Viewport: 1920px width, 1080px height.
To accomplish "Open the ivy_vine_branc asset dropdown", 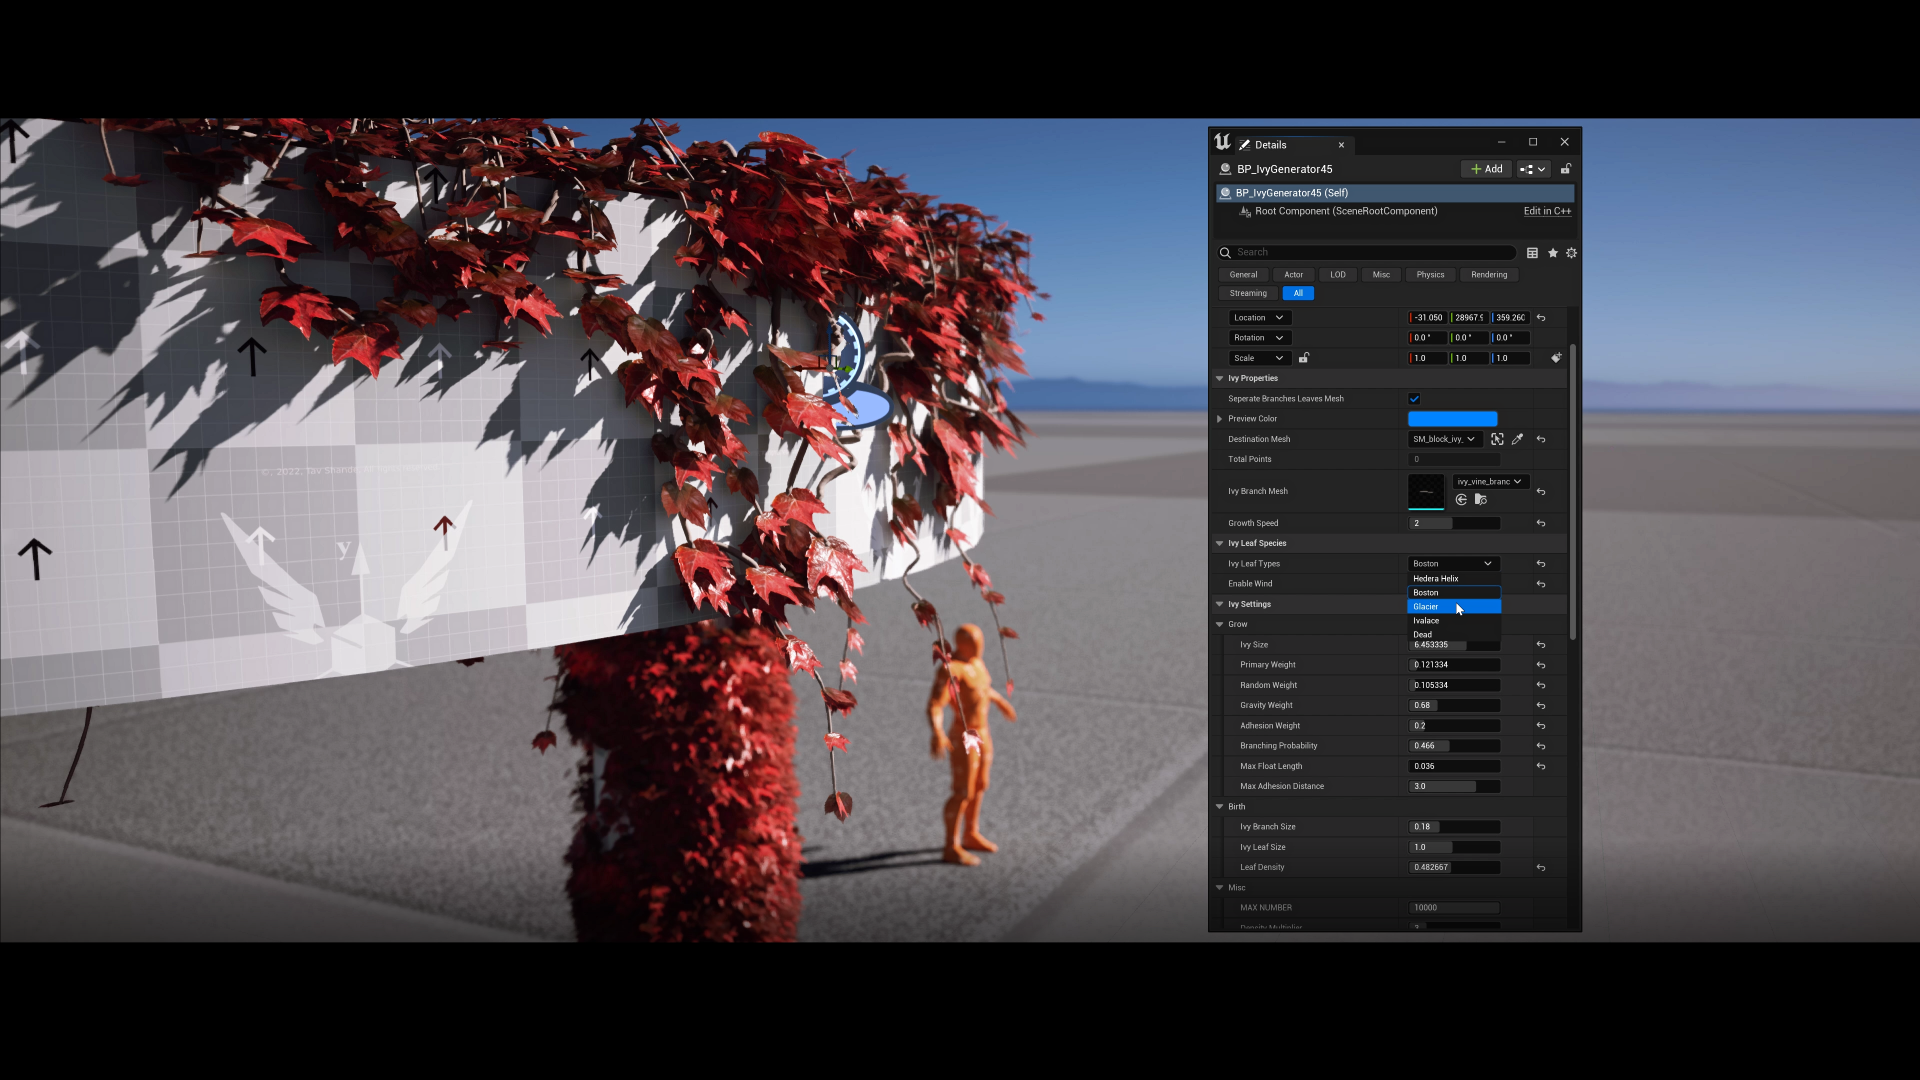I will tap(1491, 481).
